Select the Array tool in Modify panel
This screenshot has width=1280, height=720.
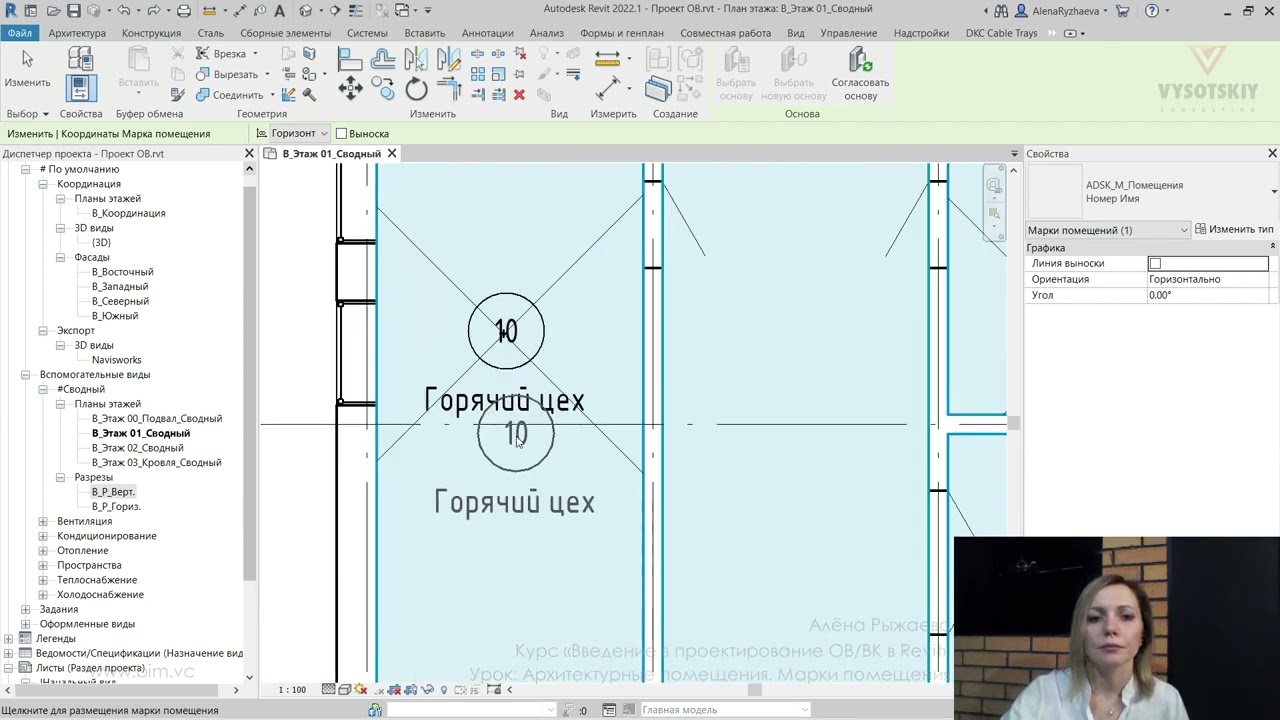click(477, 74)
